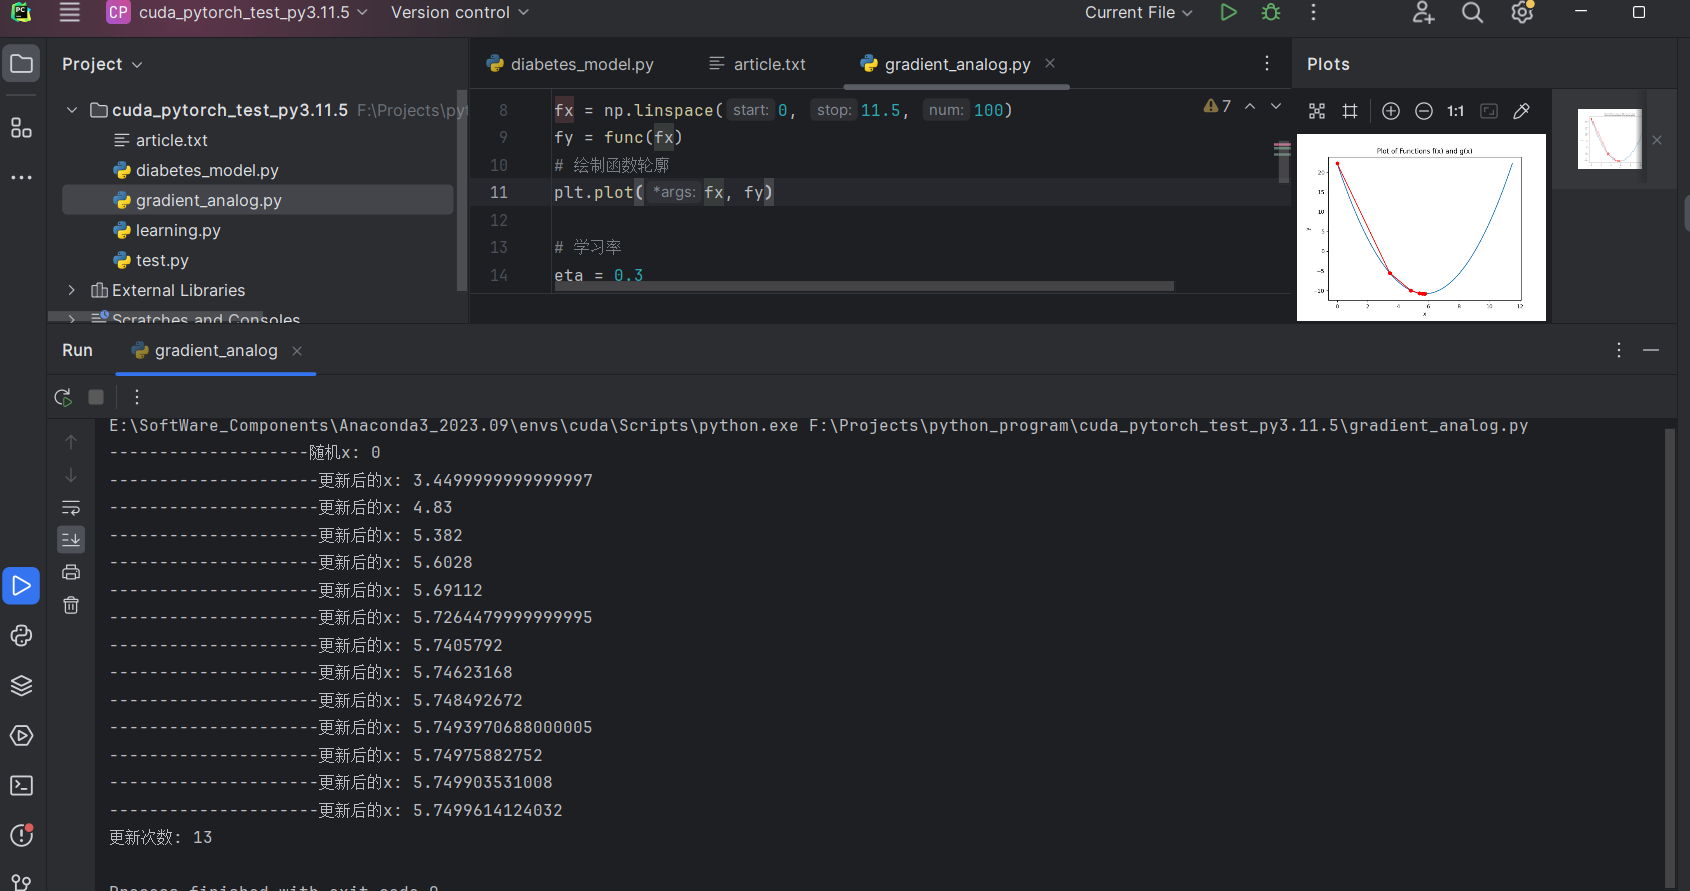Click the Run console vertical scrollbar
Screen dimensions: 1690x891
[x=1670, y=657]
